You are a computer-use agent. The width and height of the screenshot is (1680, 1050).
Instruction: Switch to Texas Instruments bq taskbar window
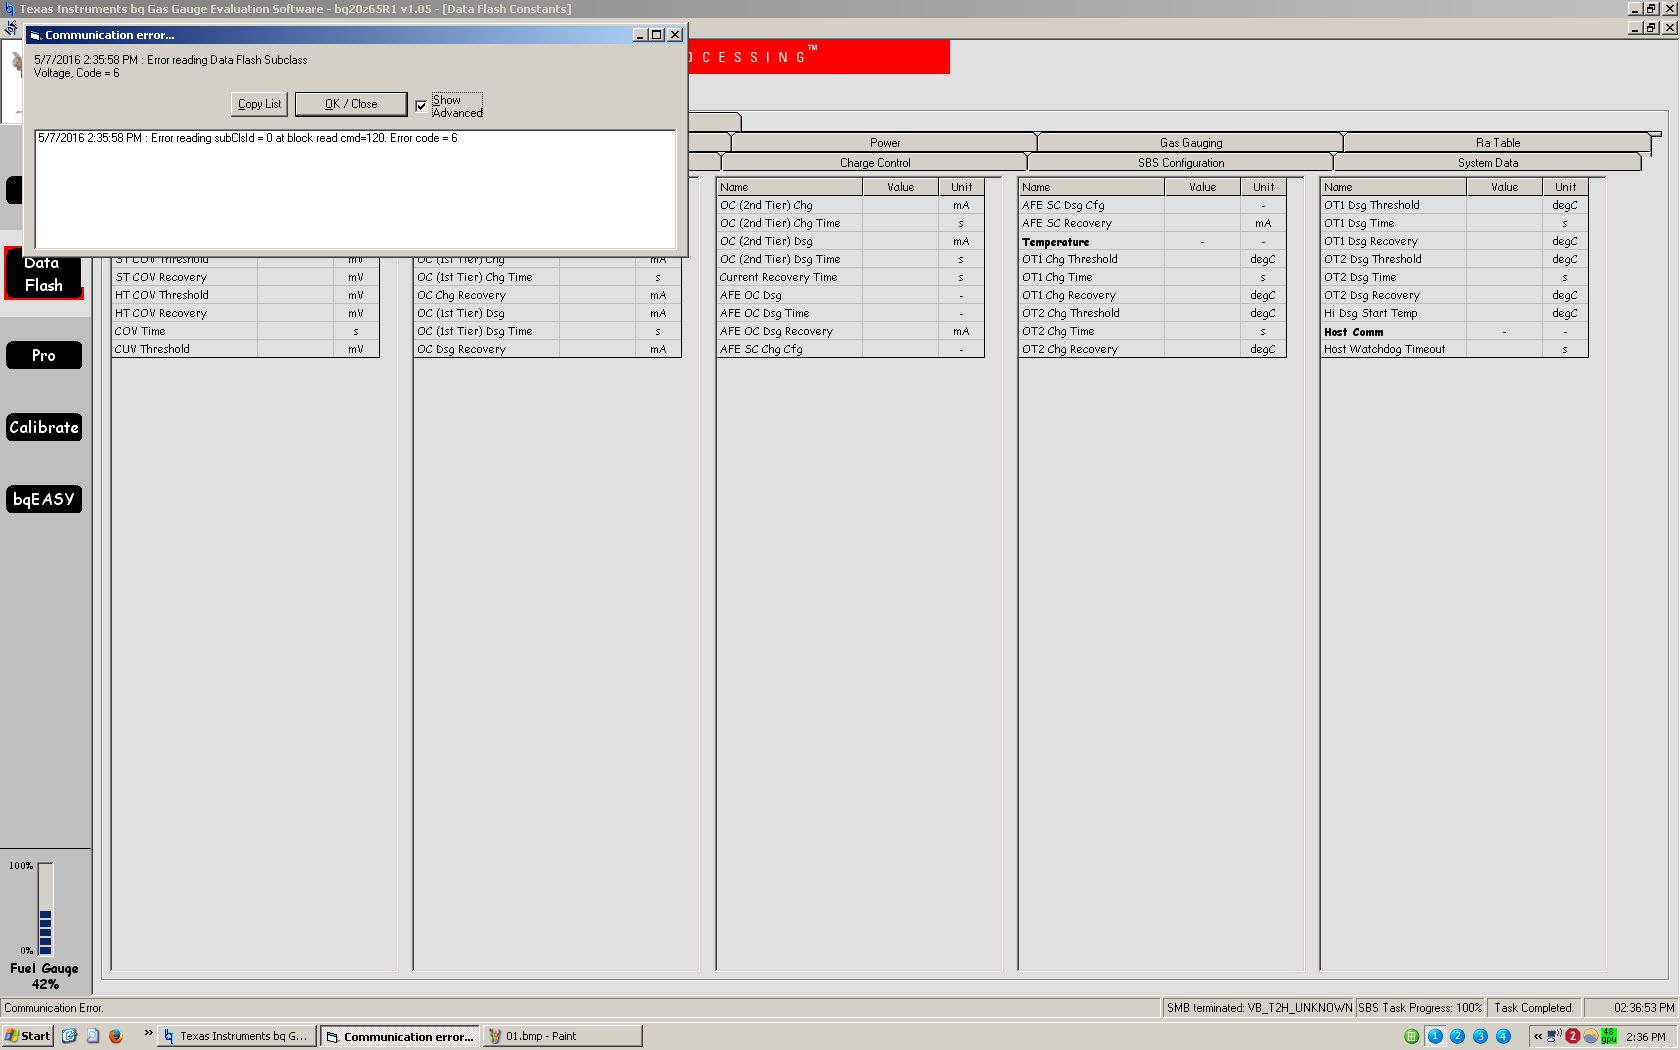pyautogui.click(x=237, y=1036)
